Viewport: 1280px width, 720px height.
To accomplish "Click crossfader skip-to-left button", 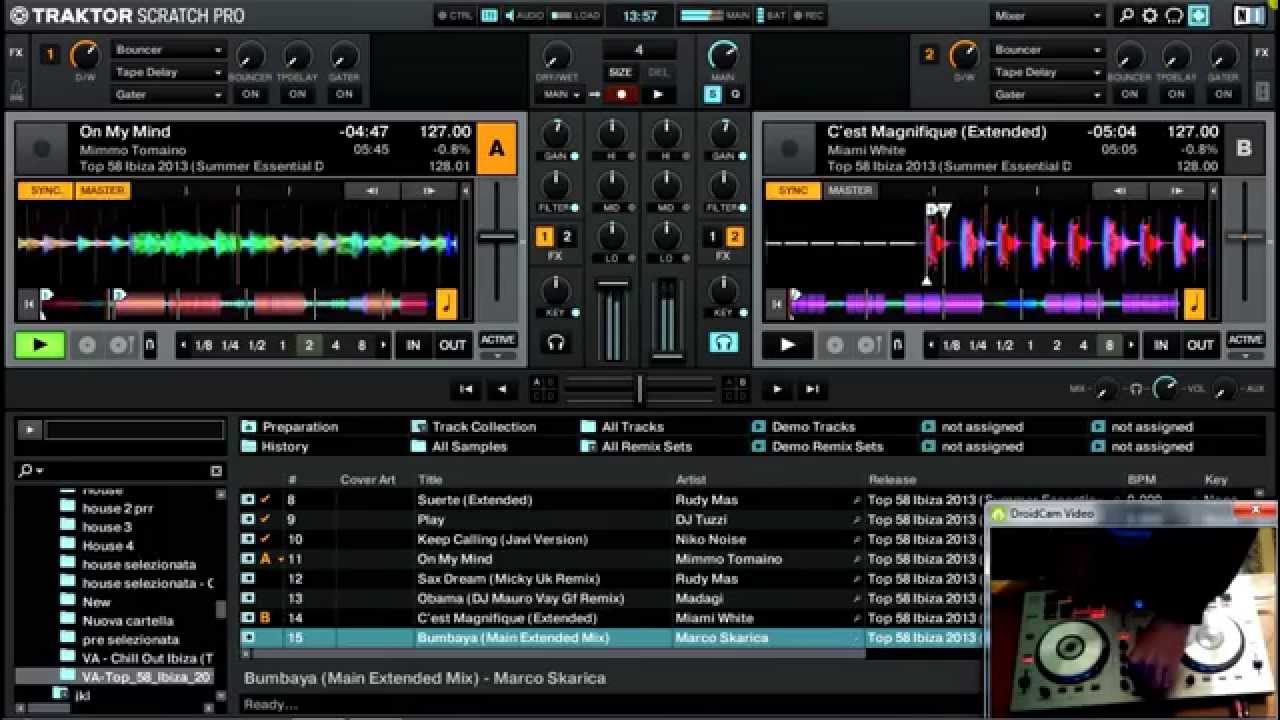I will pos(466,389).
